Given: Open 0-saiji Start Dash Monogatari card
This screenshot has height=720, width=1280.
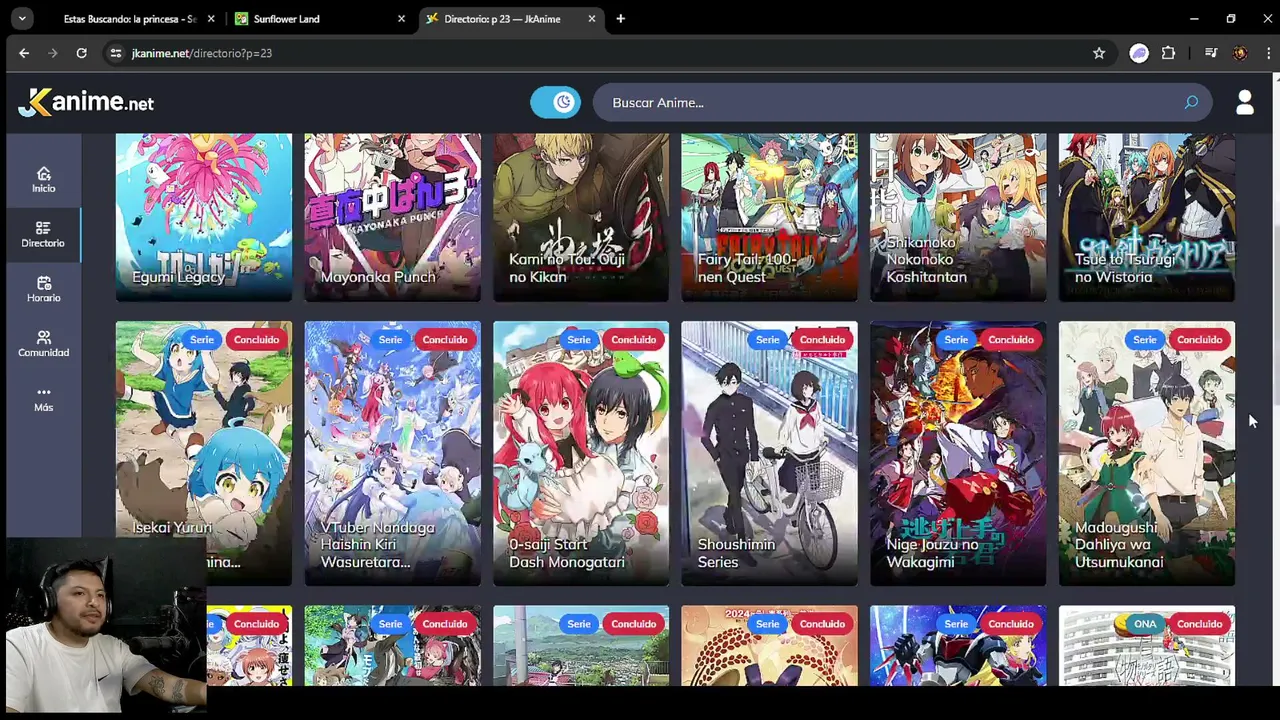Looking at the screenshot, I should [581, 453].
